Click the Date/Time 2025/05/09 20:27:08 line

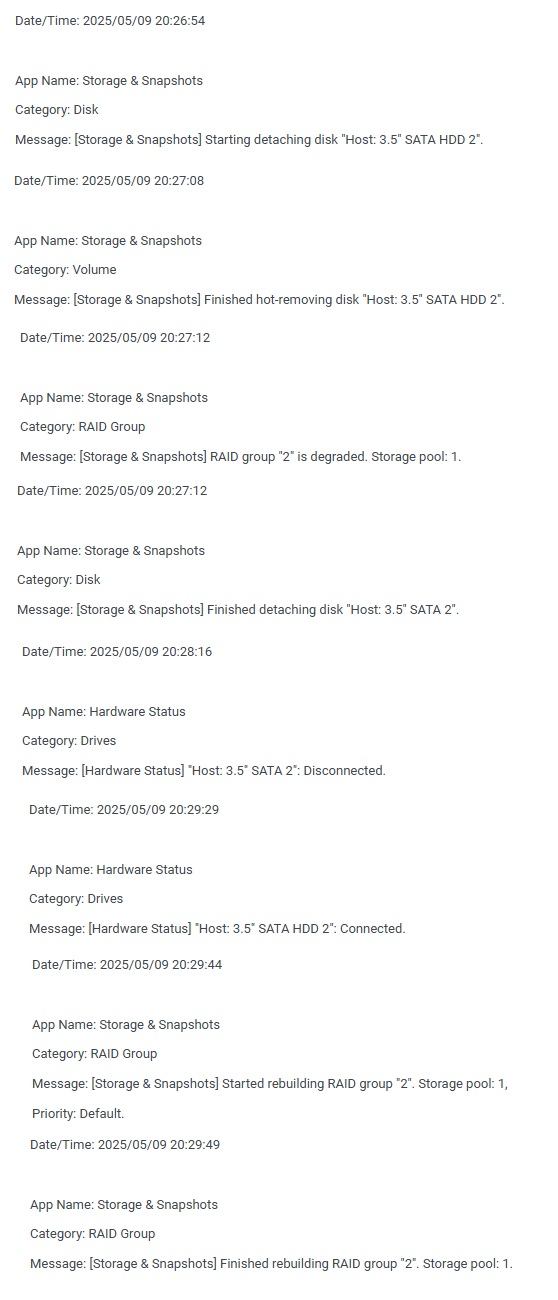[x=109, y=180]
